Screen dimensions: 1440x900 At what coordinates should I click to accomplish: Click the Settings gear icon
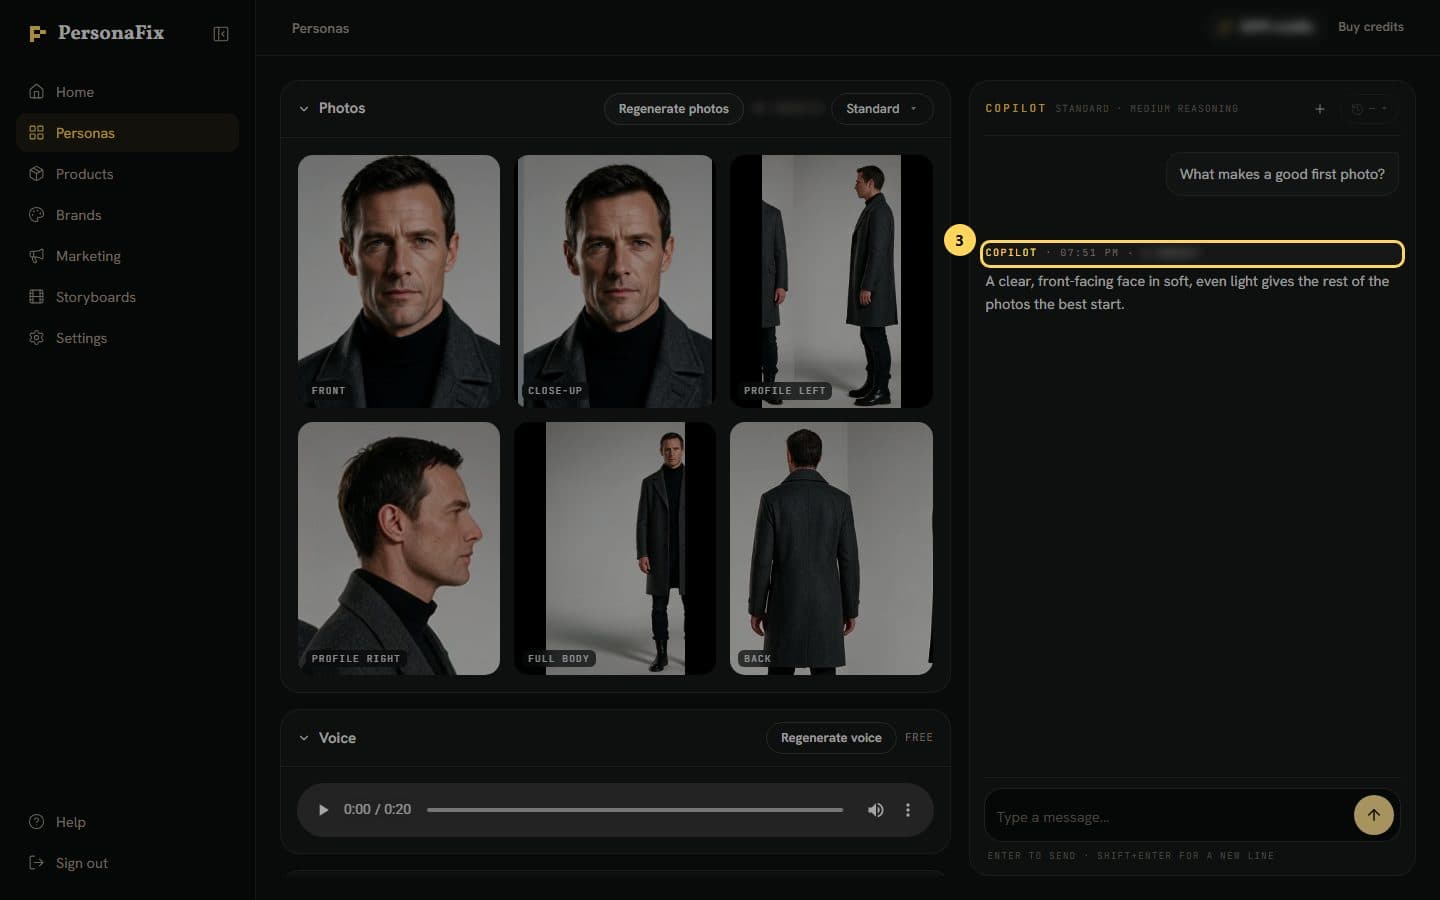pos(37,338)
